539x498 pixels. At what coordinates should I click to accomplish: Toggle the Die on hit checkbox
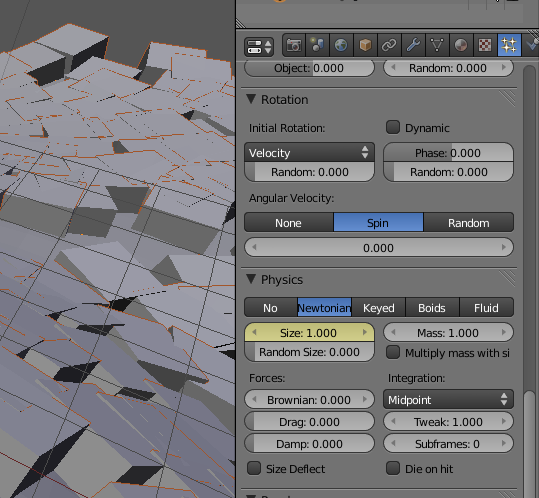[x=393, y=468]
